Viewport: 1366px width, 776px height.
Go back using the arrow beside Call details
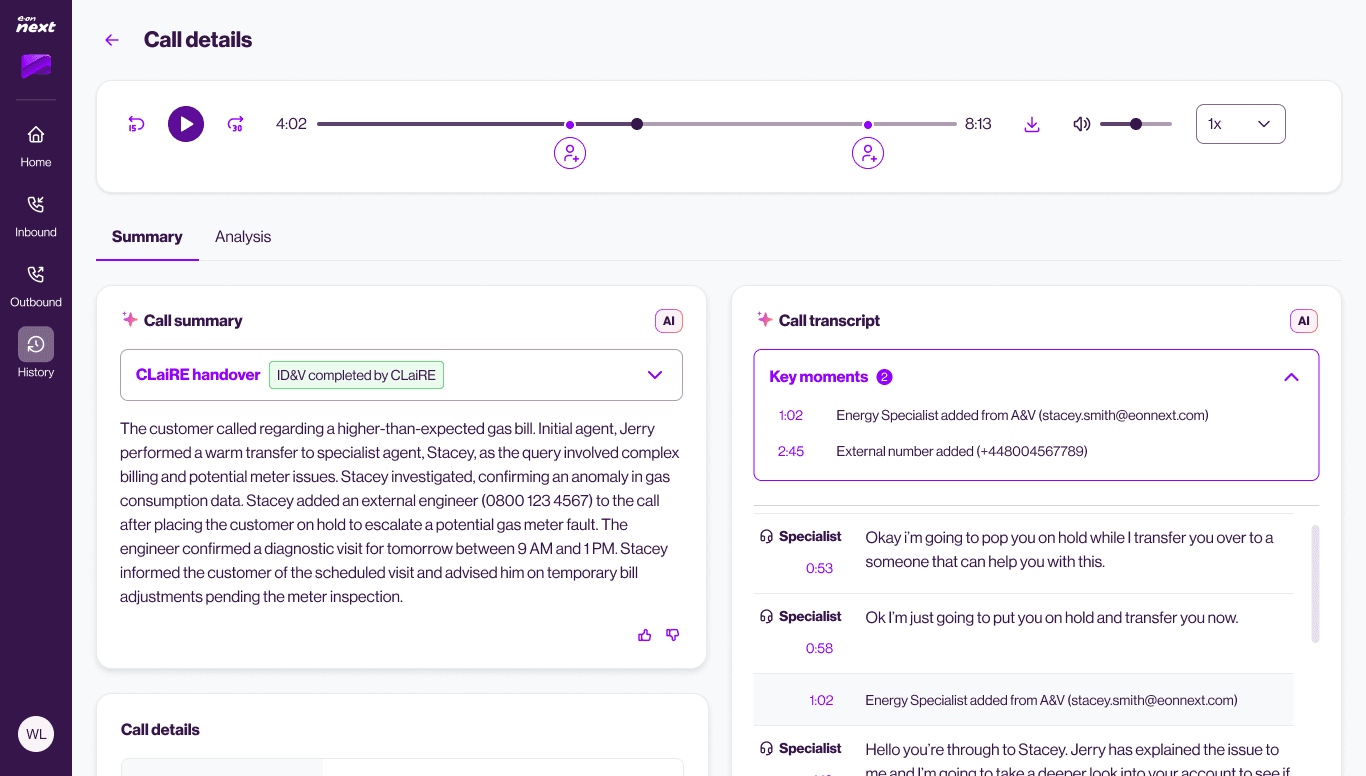tap(112, 40)
